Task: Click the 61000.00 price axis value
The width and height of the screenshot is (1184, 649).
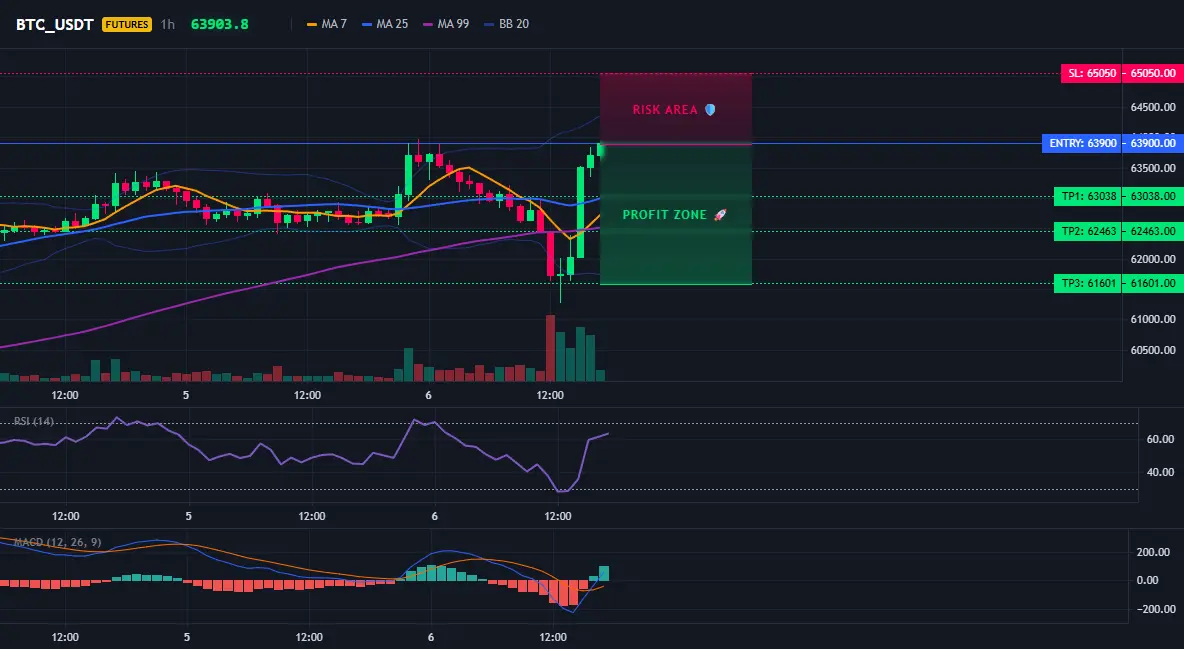Action: coord(1153,320)
